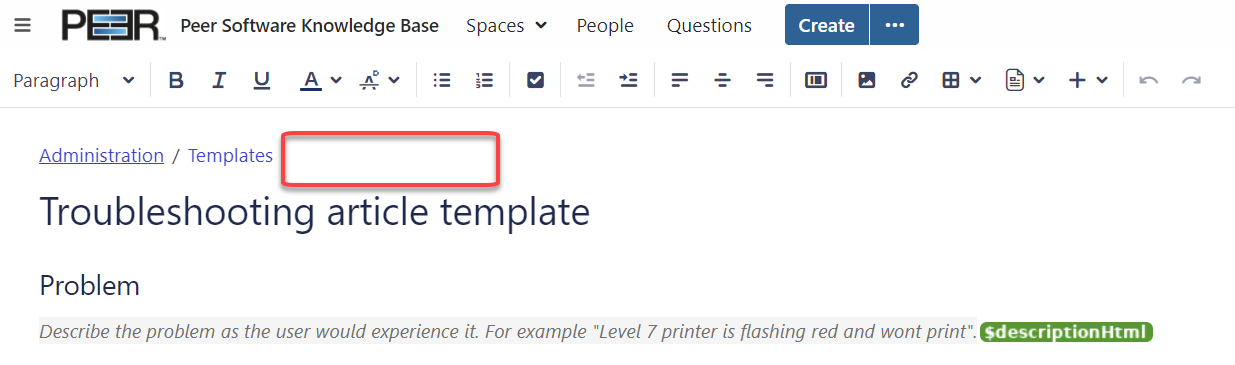
Task: Click the insert table icon
Action: click(x=951, y=80)
